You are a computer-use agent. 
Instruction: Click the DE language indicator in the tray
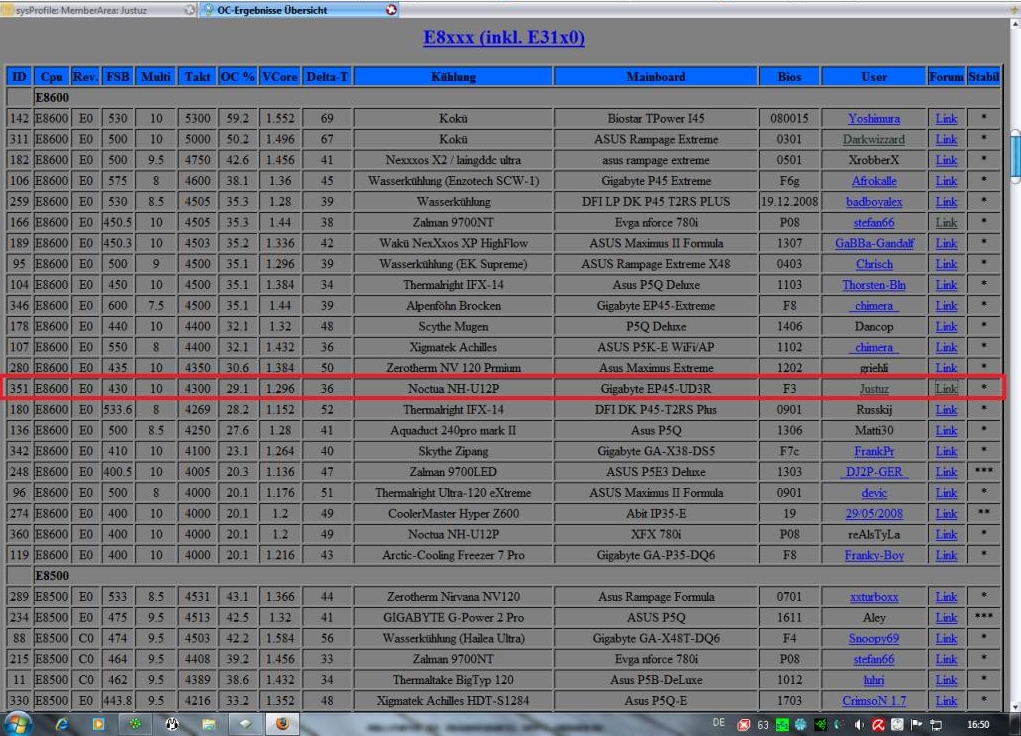tap(719, 723)
